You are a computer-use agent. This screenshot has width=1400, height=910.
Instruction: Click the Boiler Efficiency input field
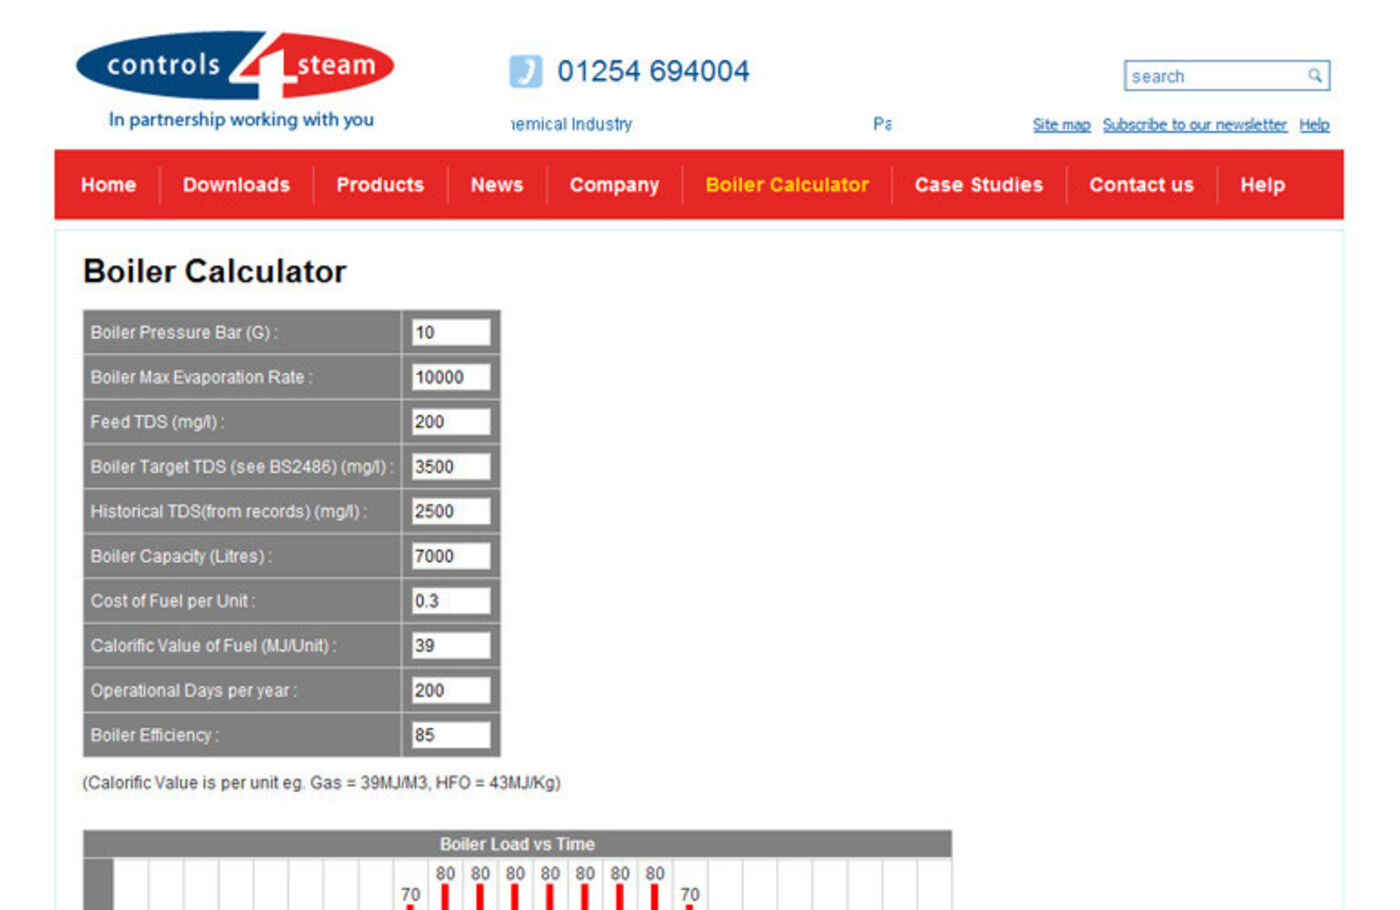451,735
